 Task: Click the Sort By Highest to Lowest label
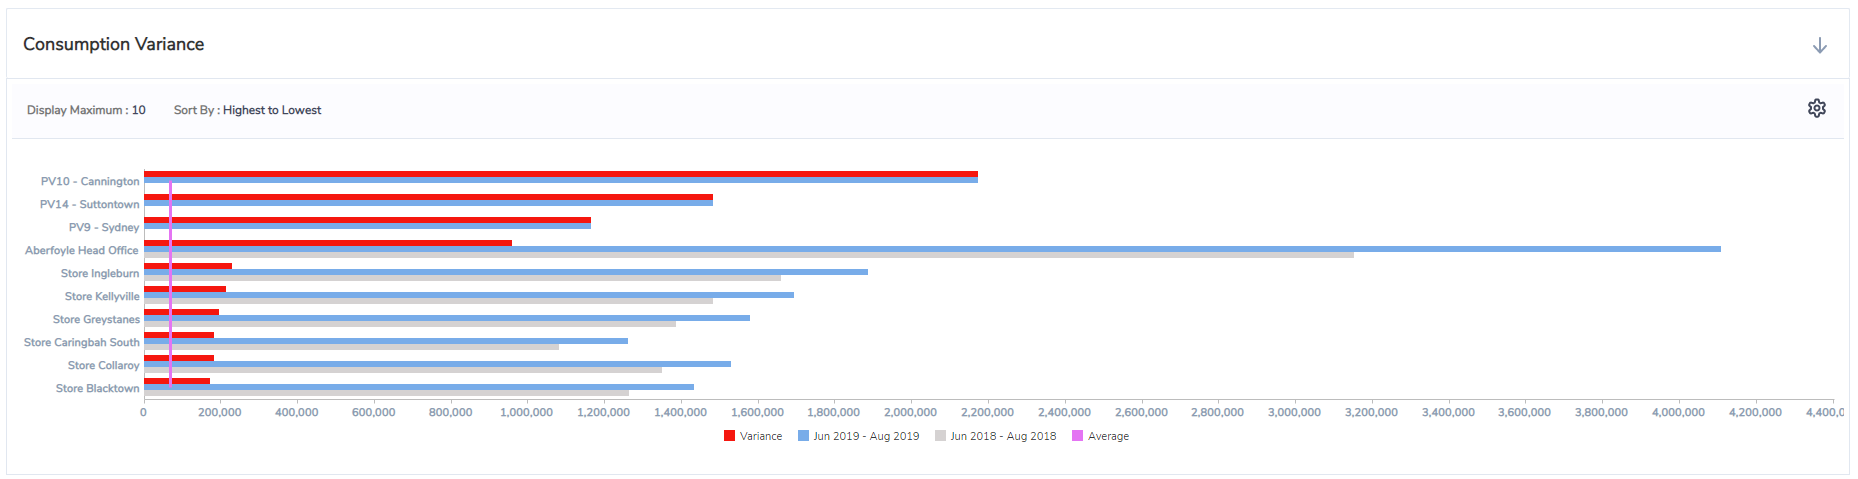[x=247, y=110]
